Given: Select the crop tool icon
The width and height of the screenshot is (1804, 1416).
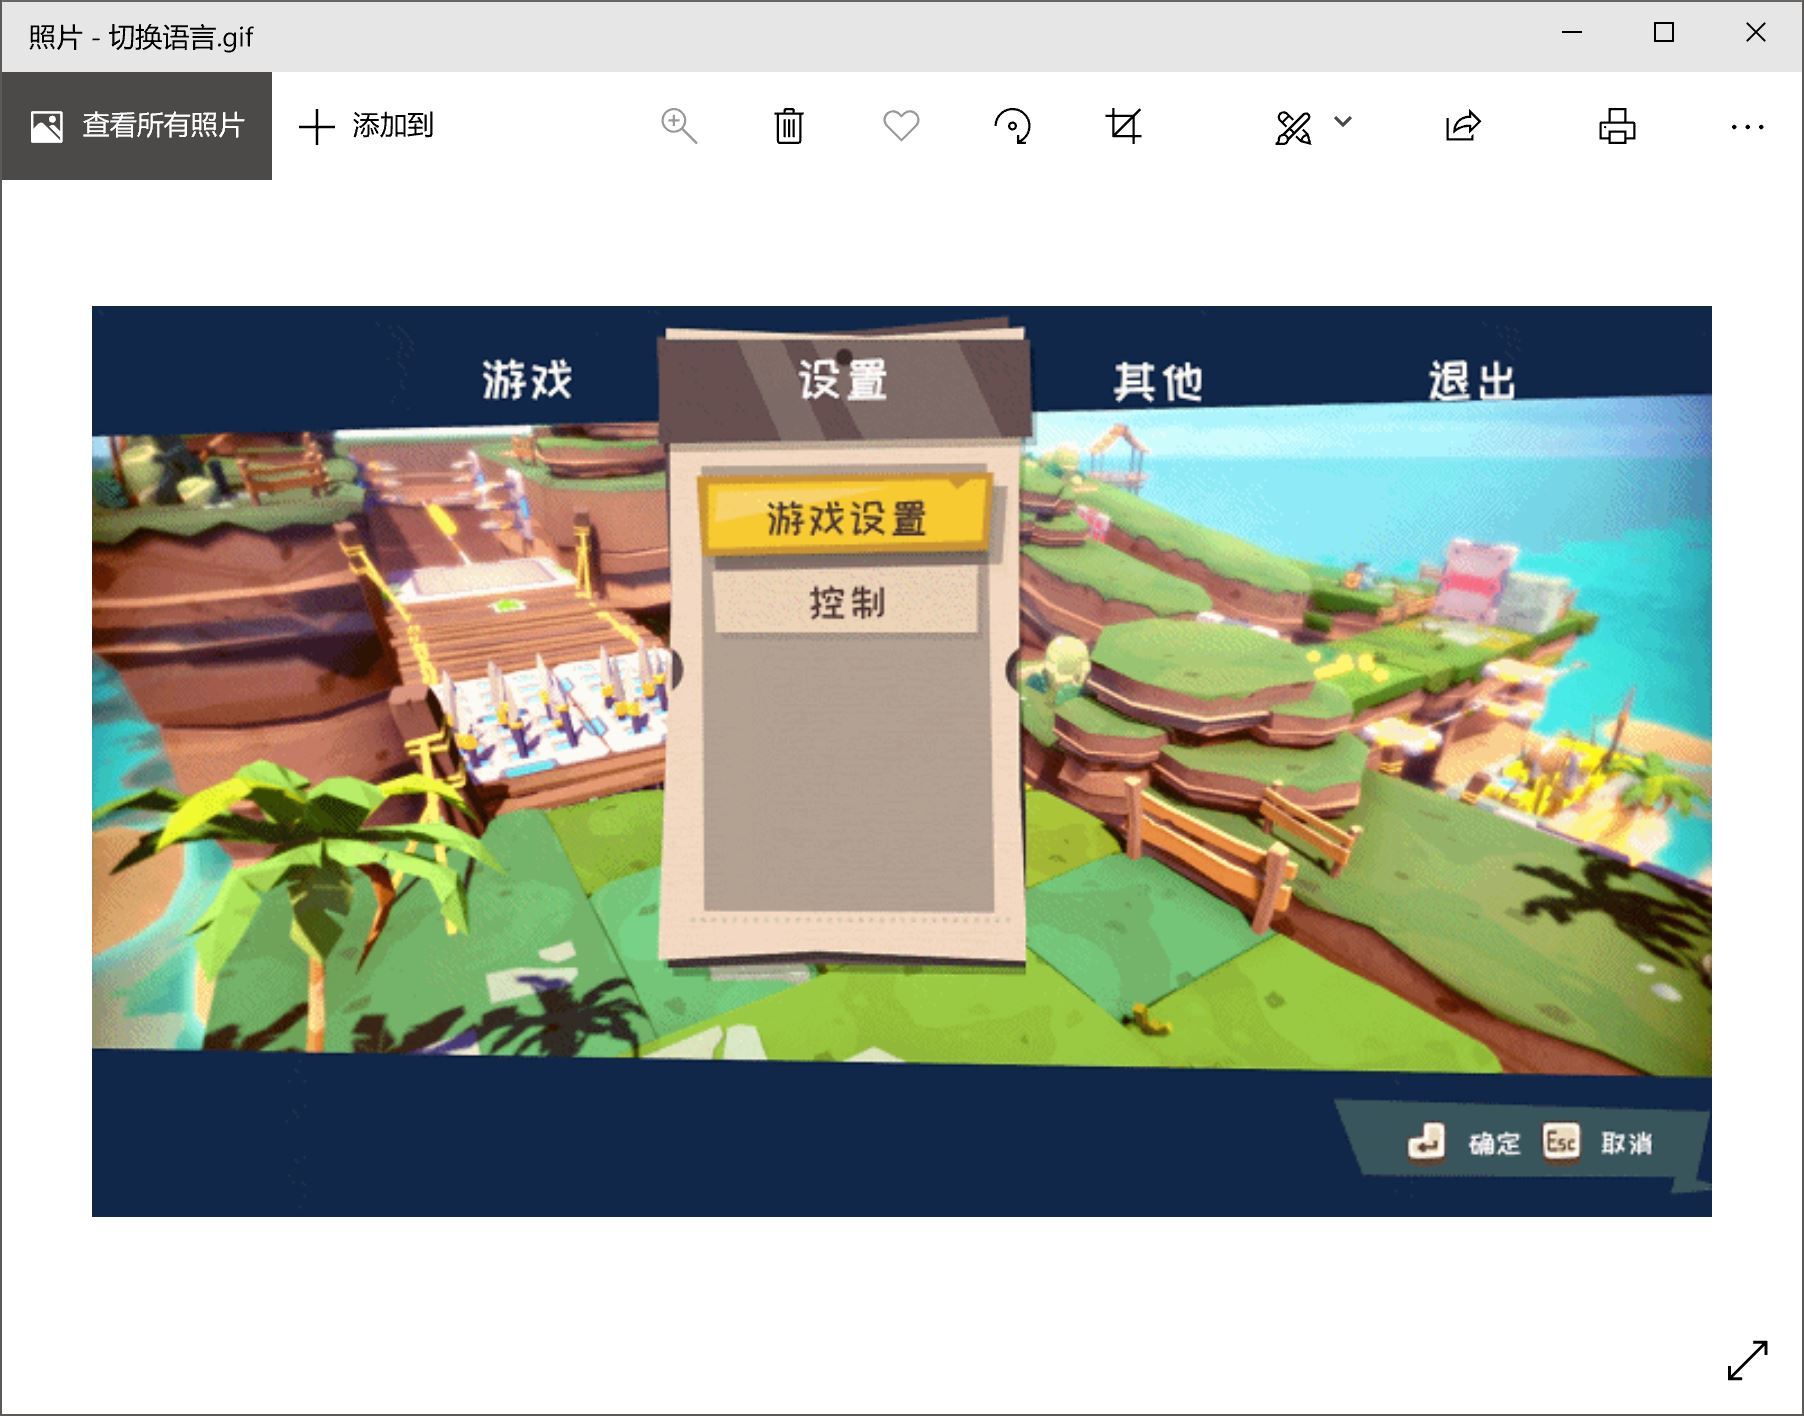Looking at the screenshot, I should (x=1124, y=126).
